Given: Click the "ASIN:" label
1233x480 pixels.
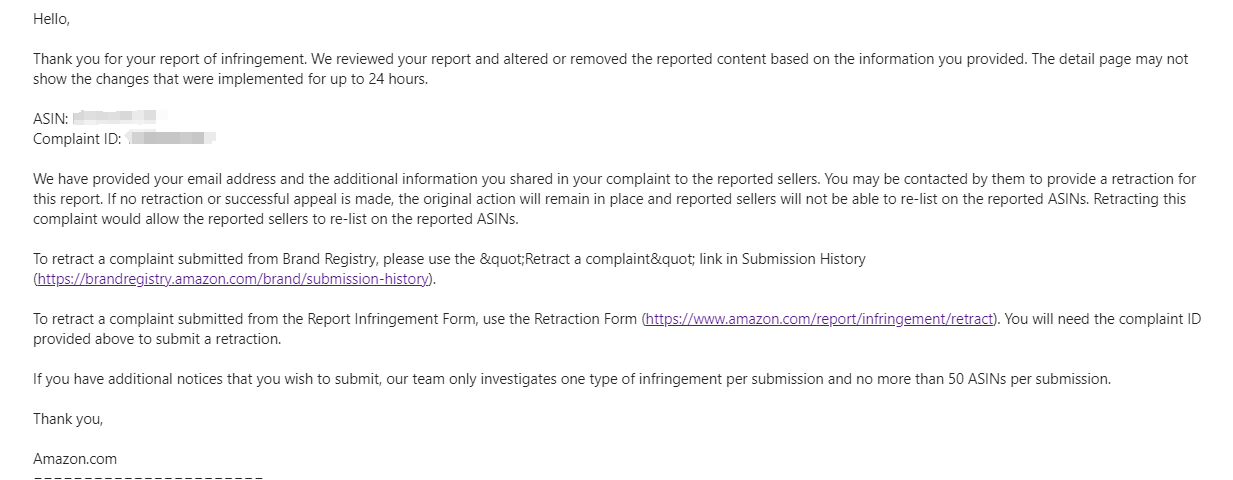Looking at the screenshot, I should 50,119.
